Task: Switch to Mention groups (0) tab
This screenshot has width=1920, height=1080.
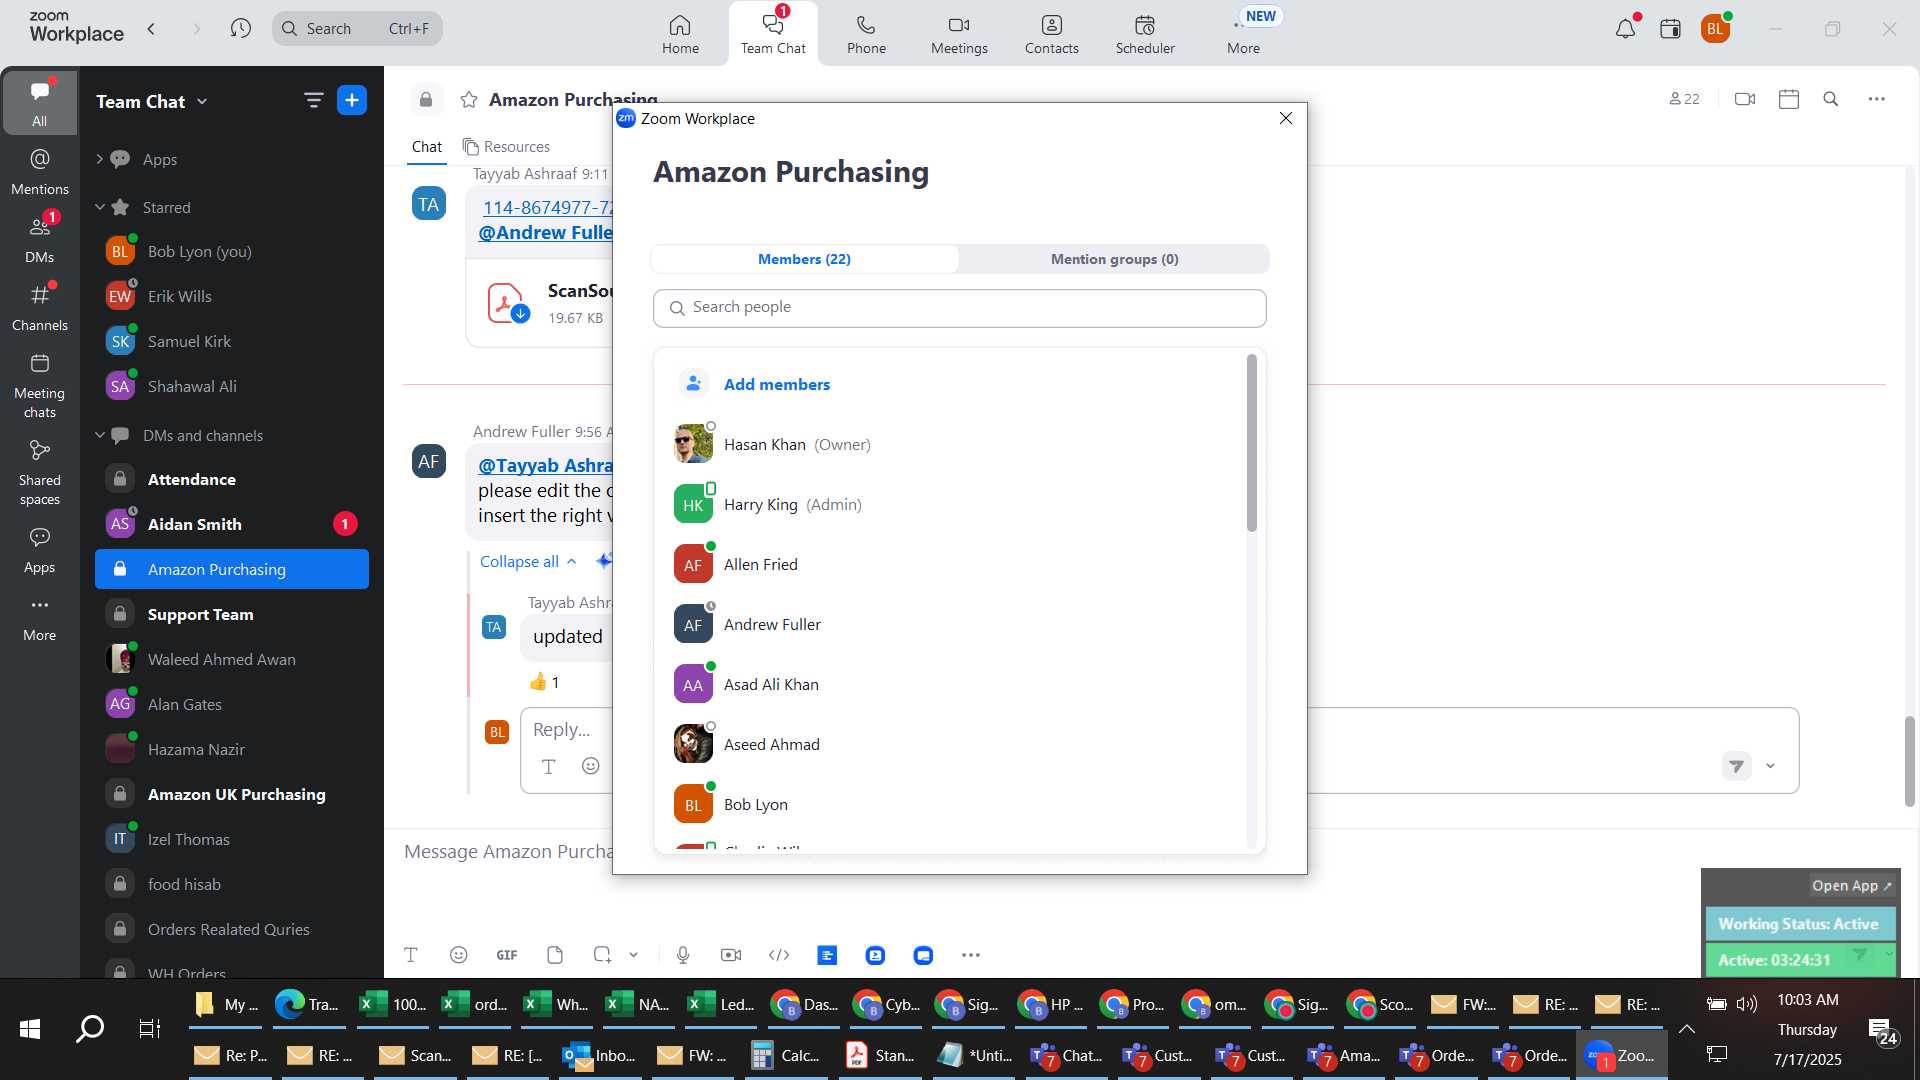Action: 1114,259
